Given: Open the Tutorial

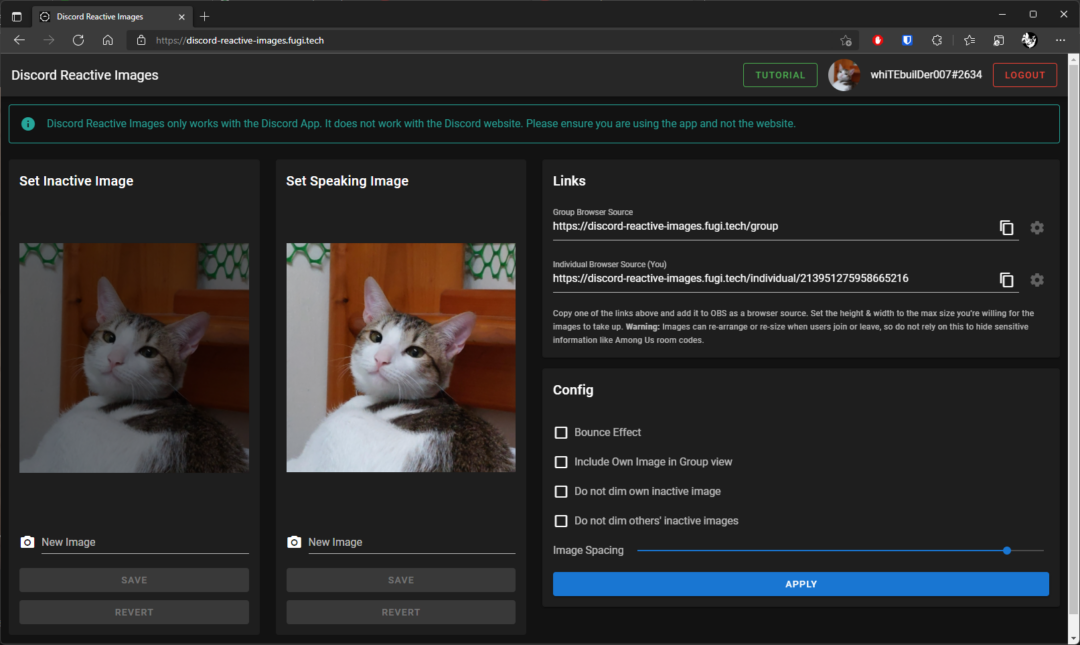Looking at the screenshot, I should tap(780, 75).
